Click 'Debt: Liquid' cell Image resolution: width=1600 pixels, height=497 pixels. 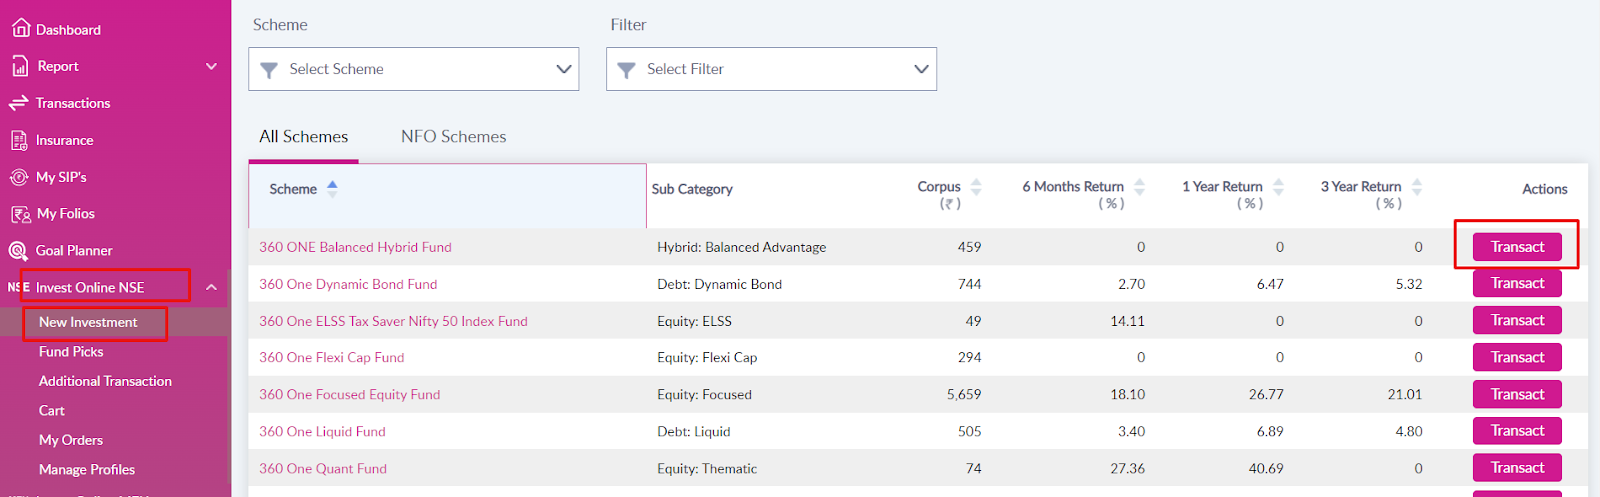pos(694,432)
